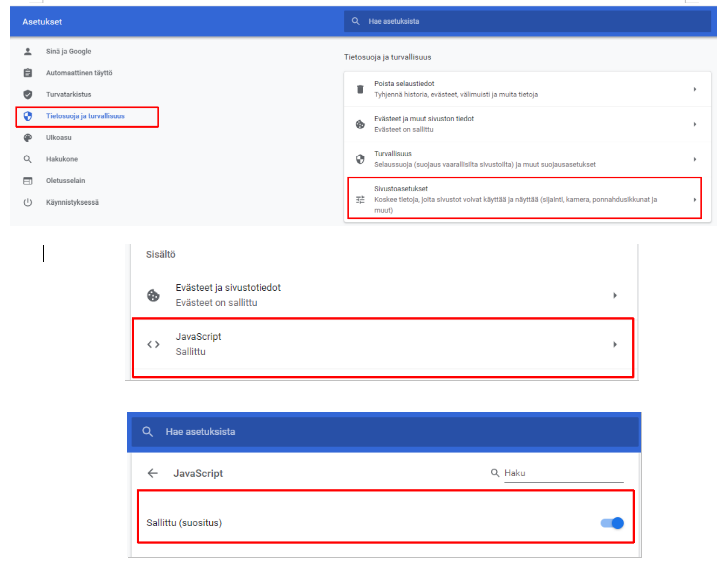
Task: Click the clipboard icon for Automaattinen täyttö
Action: point(28,73)
